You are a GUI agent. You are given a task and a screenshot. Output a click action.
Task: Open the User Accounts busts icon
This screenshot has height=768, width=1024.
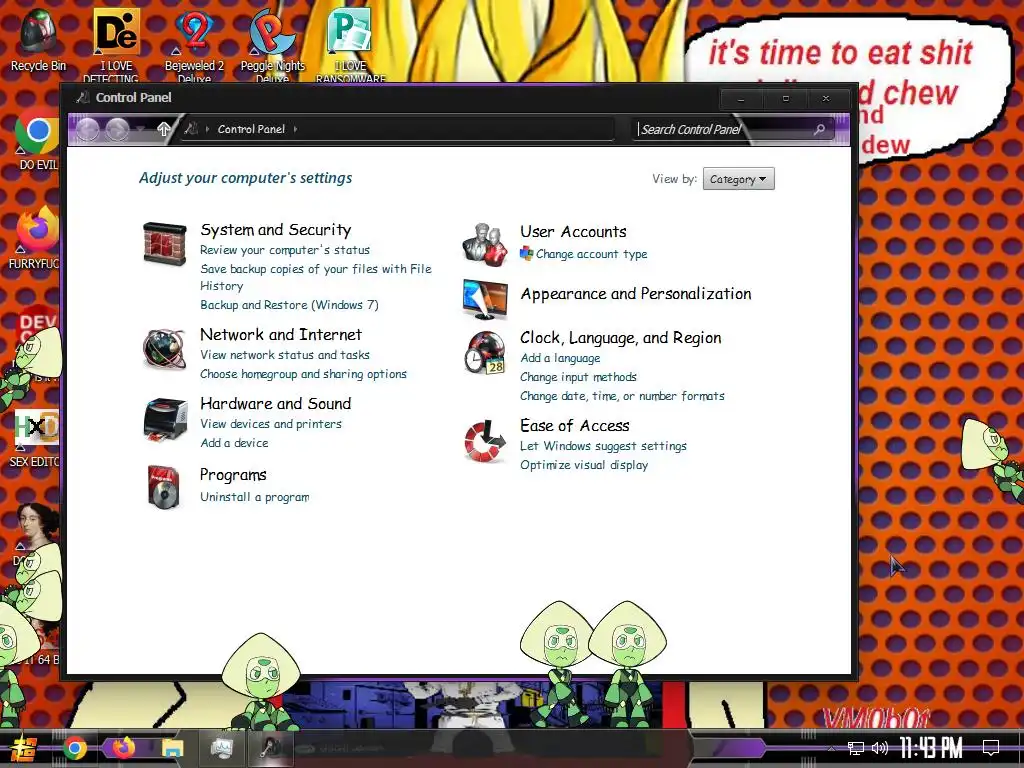click(x=485, y=244)
